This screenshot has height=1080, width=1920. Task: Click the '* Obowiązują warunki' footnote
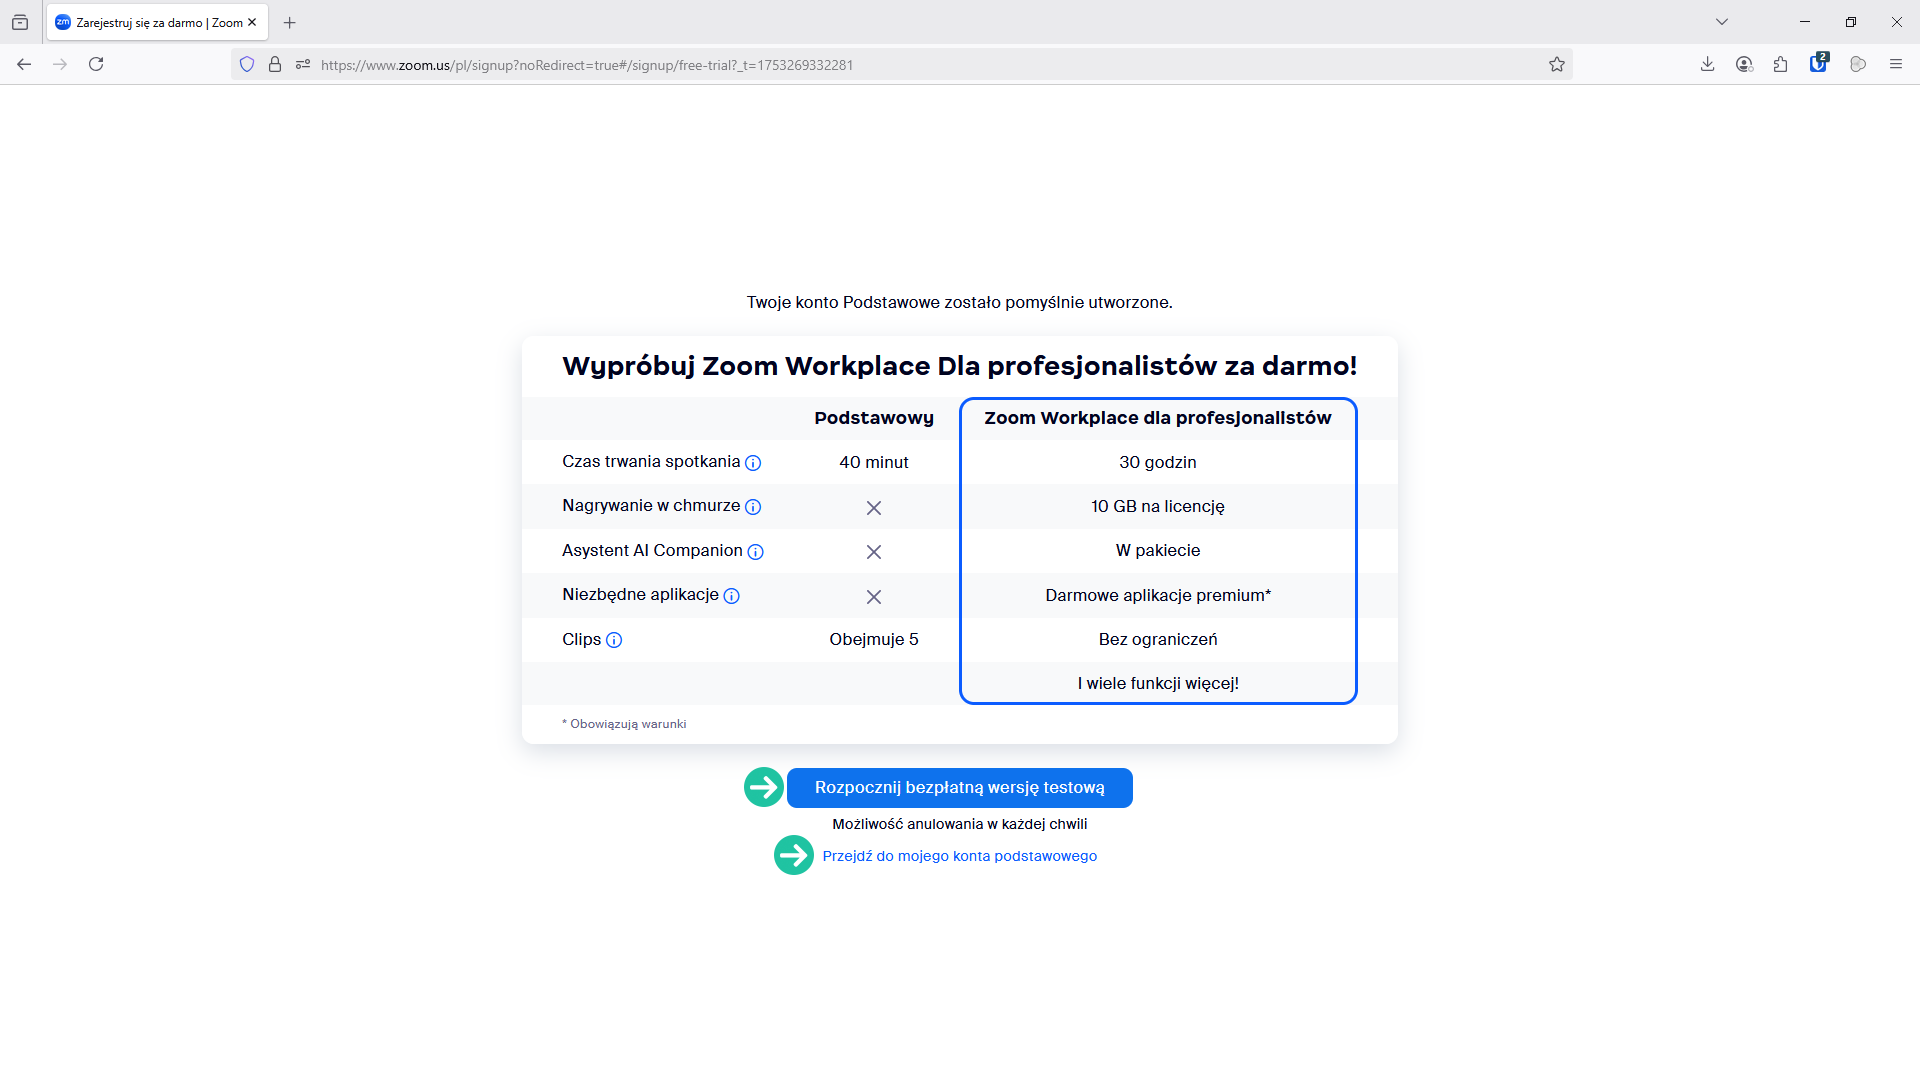(x=624, y=724)
